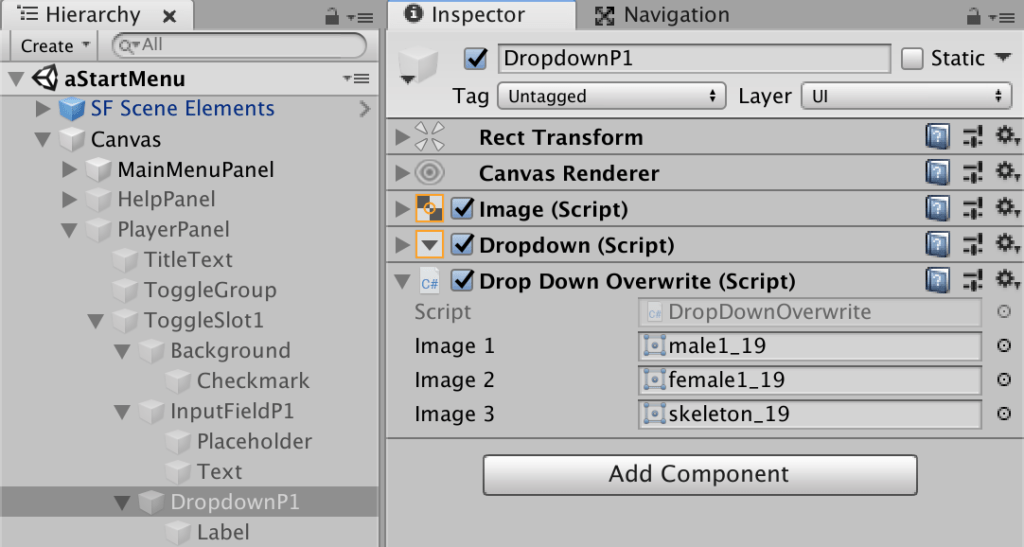Screen dimensions: 1024x547
Task: Open object picker for Image 1 field
Action: [x=1004, y=347]
